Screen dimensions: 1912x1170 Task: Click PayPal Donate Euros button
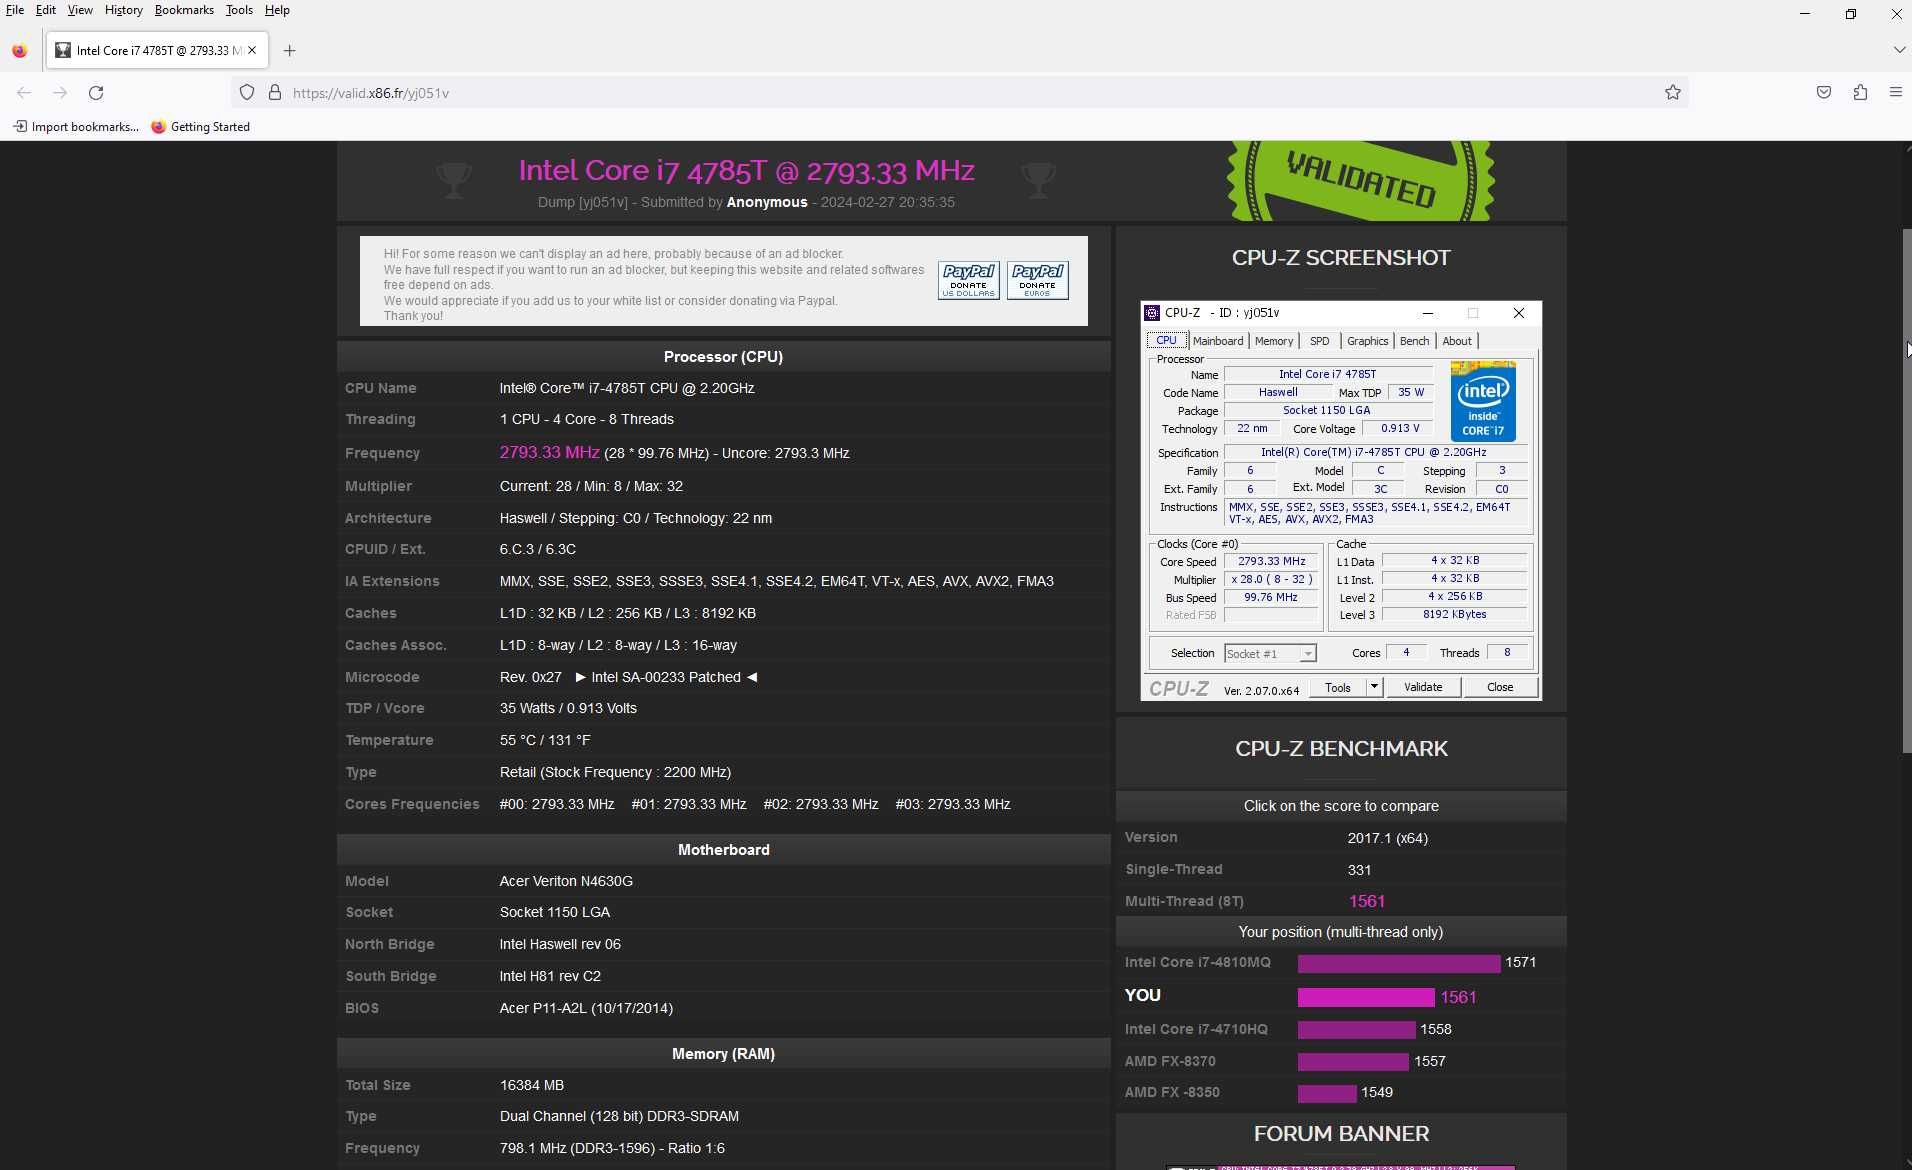coord(1038,280)
